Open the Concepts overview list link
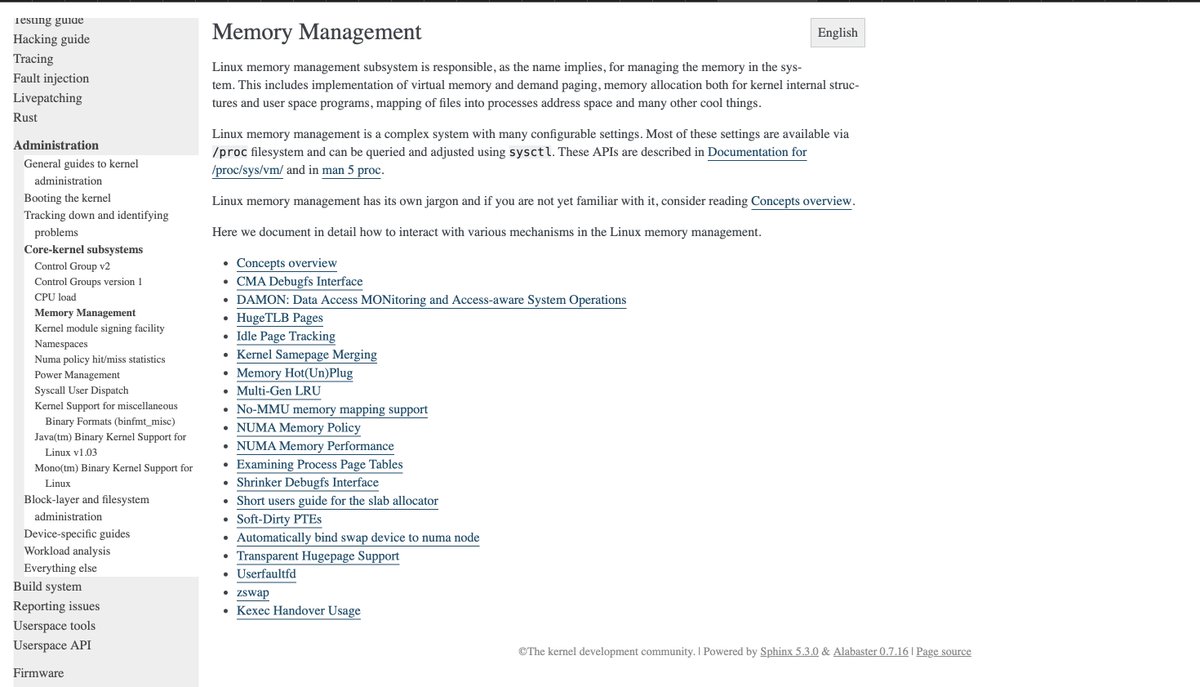The height and width of the screenshot is (687, 1200). [287, 263]
